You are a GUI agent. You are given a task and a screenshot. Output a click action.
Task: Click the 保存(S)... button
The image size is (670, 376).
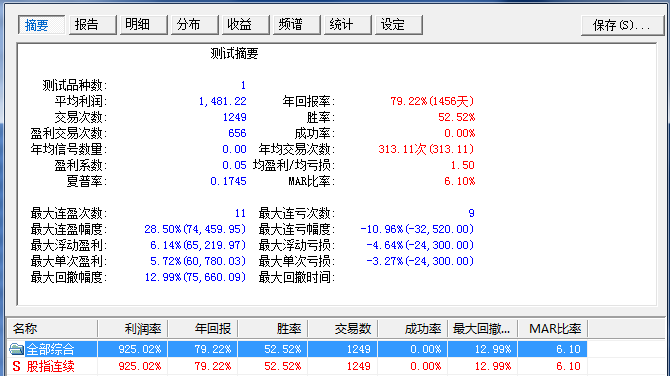tap(623, 25)
